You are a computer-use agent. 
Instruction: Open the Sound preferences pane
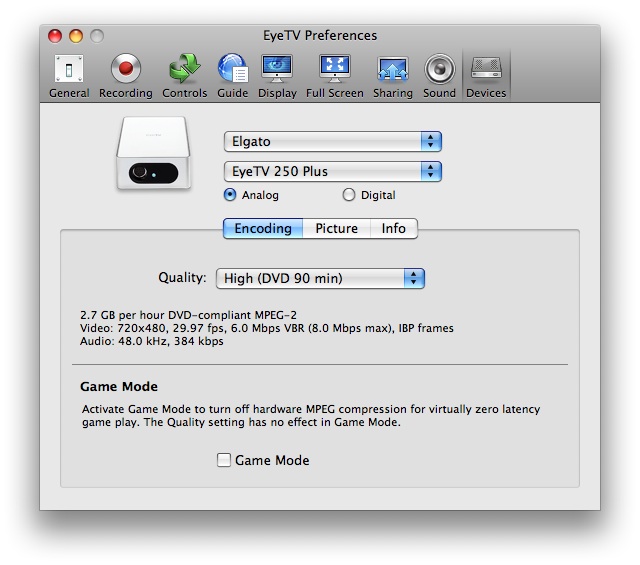pos(439,76)
